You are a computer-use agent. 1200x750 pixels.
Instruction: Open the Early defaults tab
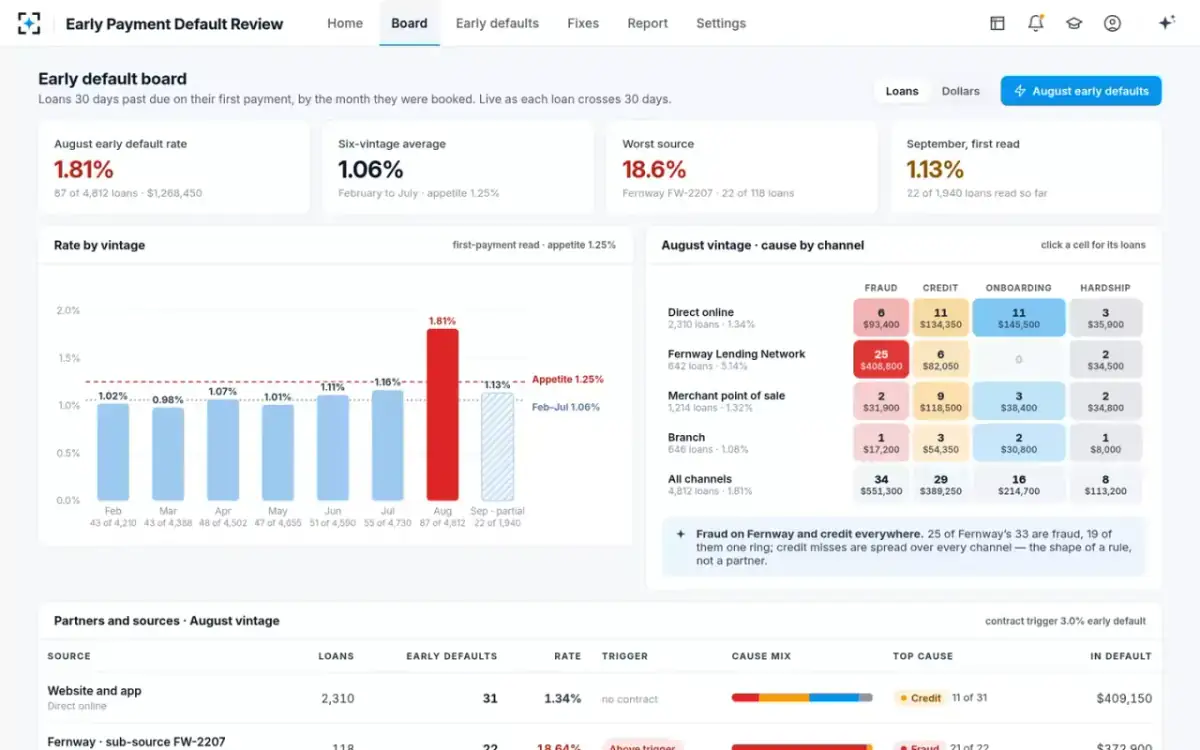(x=497, y=23)
